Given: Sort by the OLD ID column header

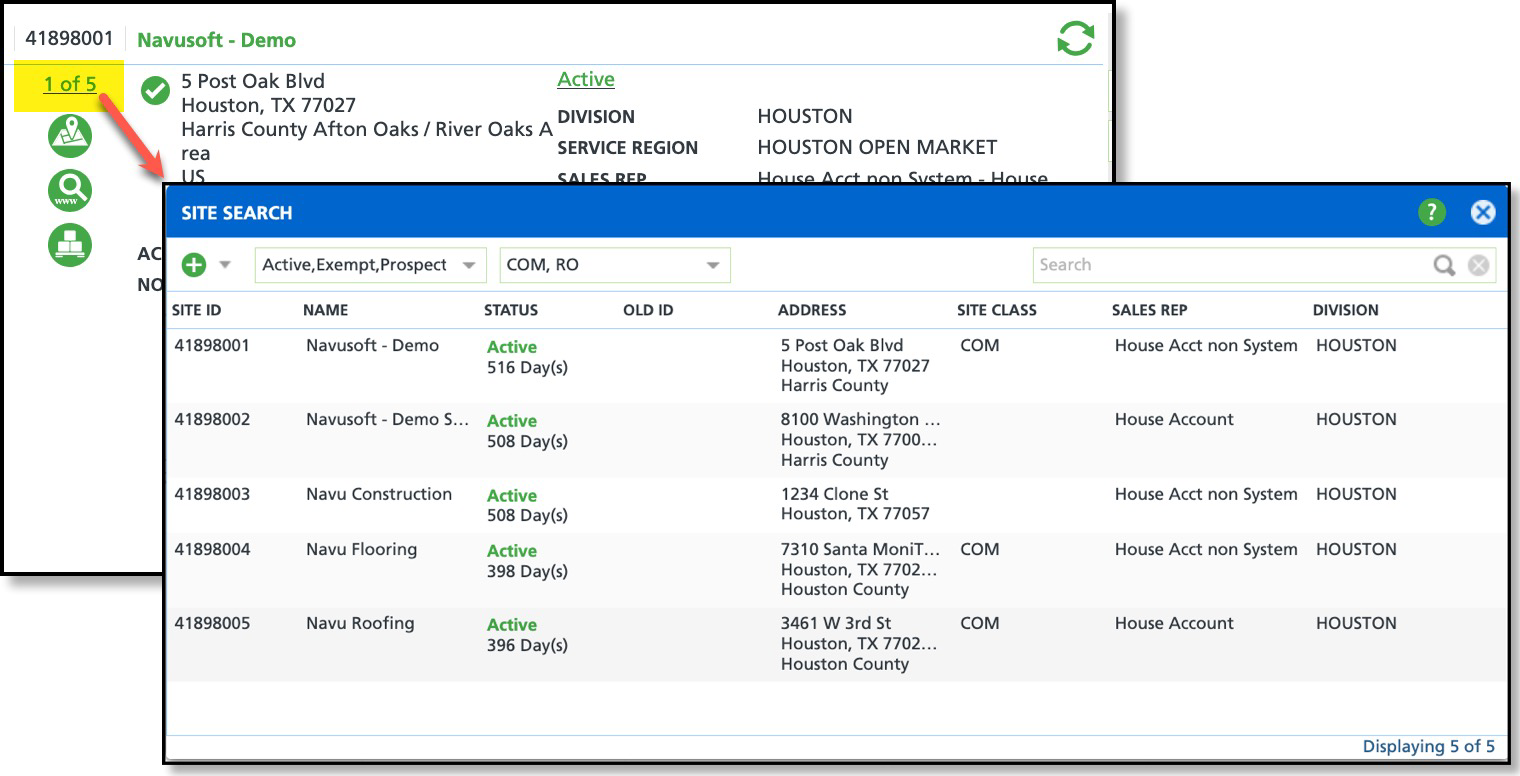Looking at the screenshot, I should pos(648,310).
